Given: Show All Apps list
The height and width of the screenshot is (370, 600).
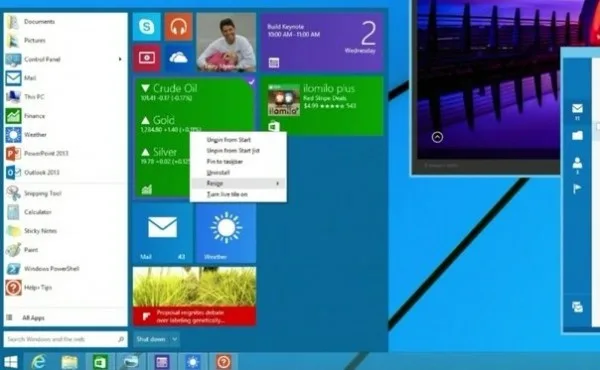Looking at the screenshot, I should pos(65,318).
